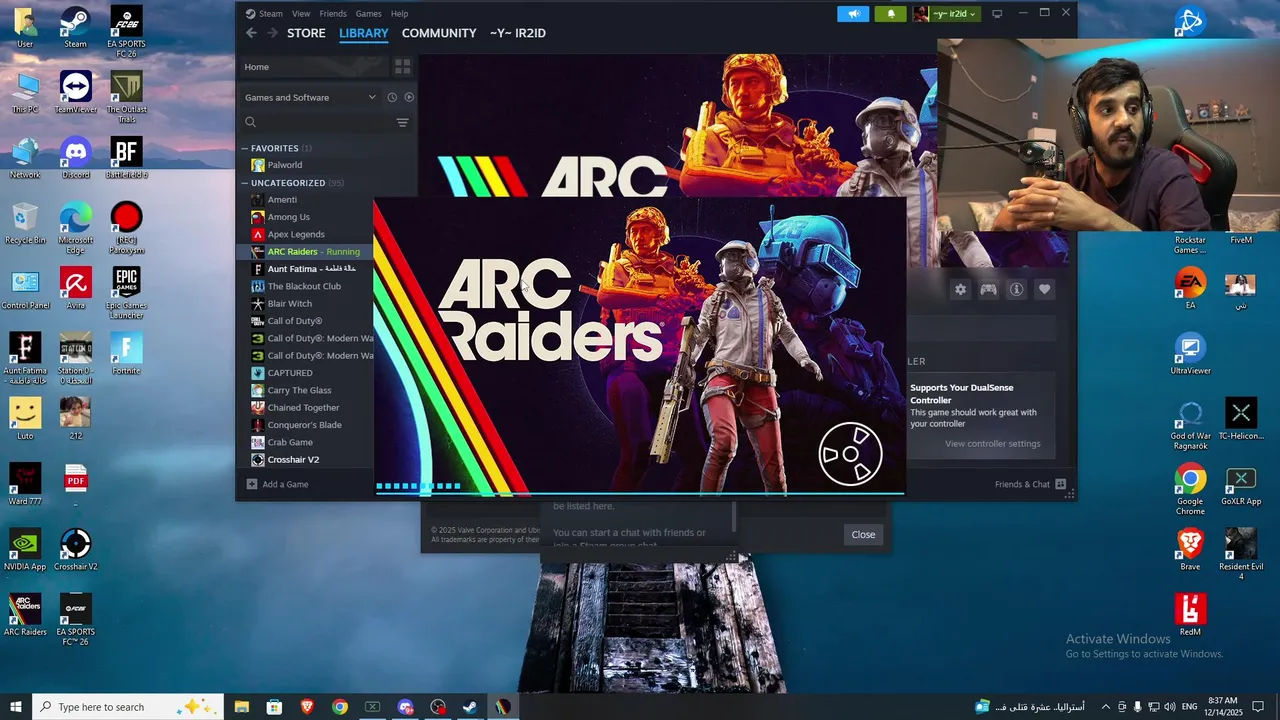
Task: Select the Rockstar Games desktop icon
Action: tap(1190, 244)
